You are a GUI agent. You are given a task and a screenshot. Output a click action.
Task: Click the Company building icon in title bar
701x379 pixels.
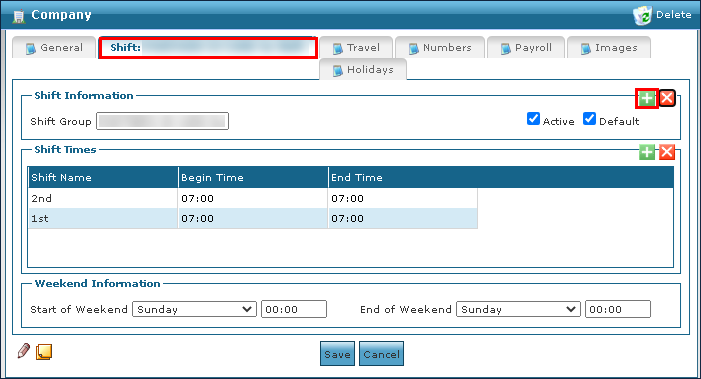19,16
